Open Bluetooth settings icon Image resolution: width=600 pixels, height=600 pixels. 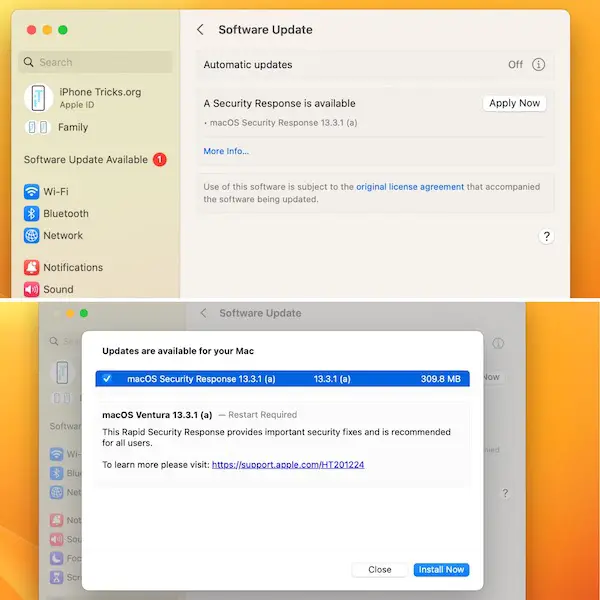click(32, 213)
